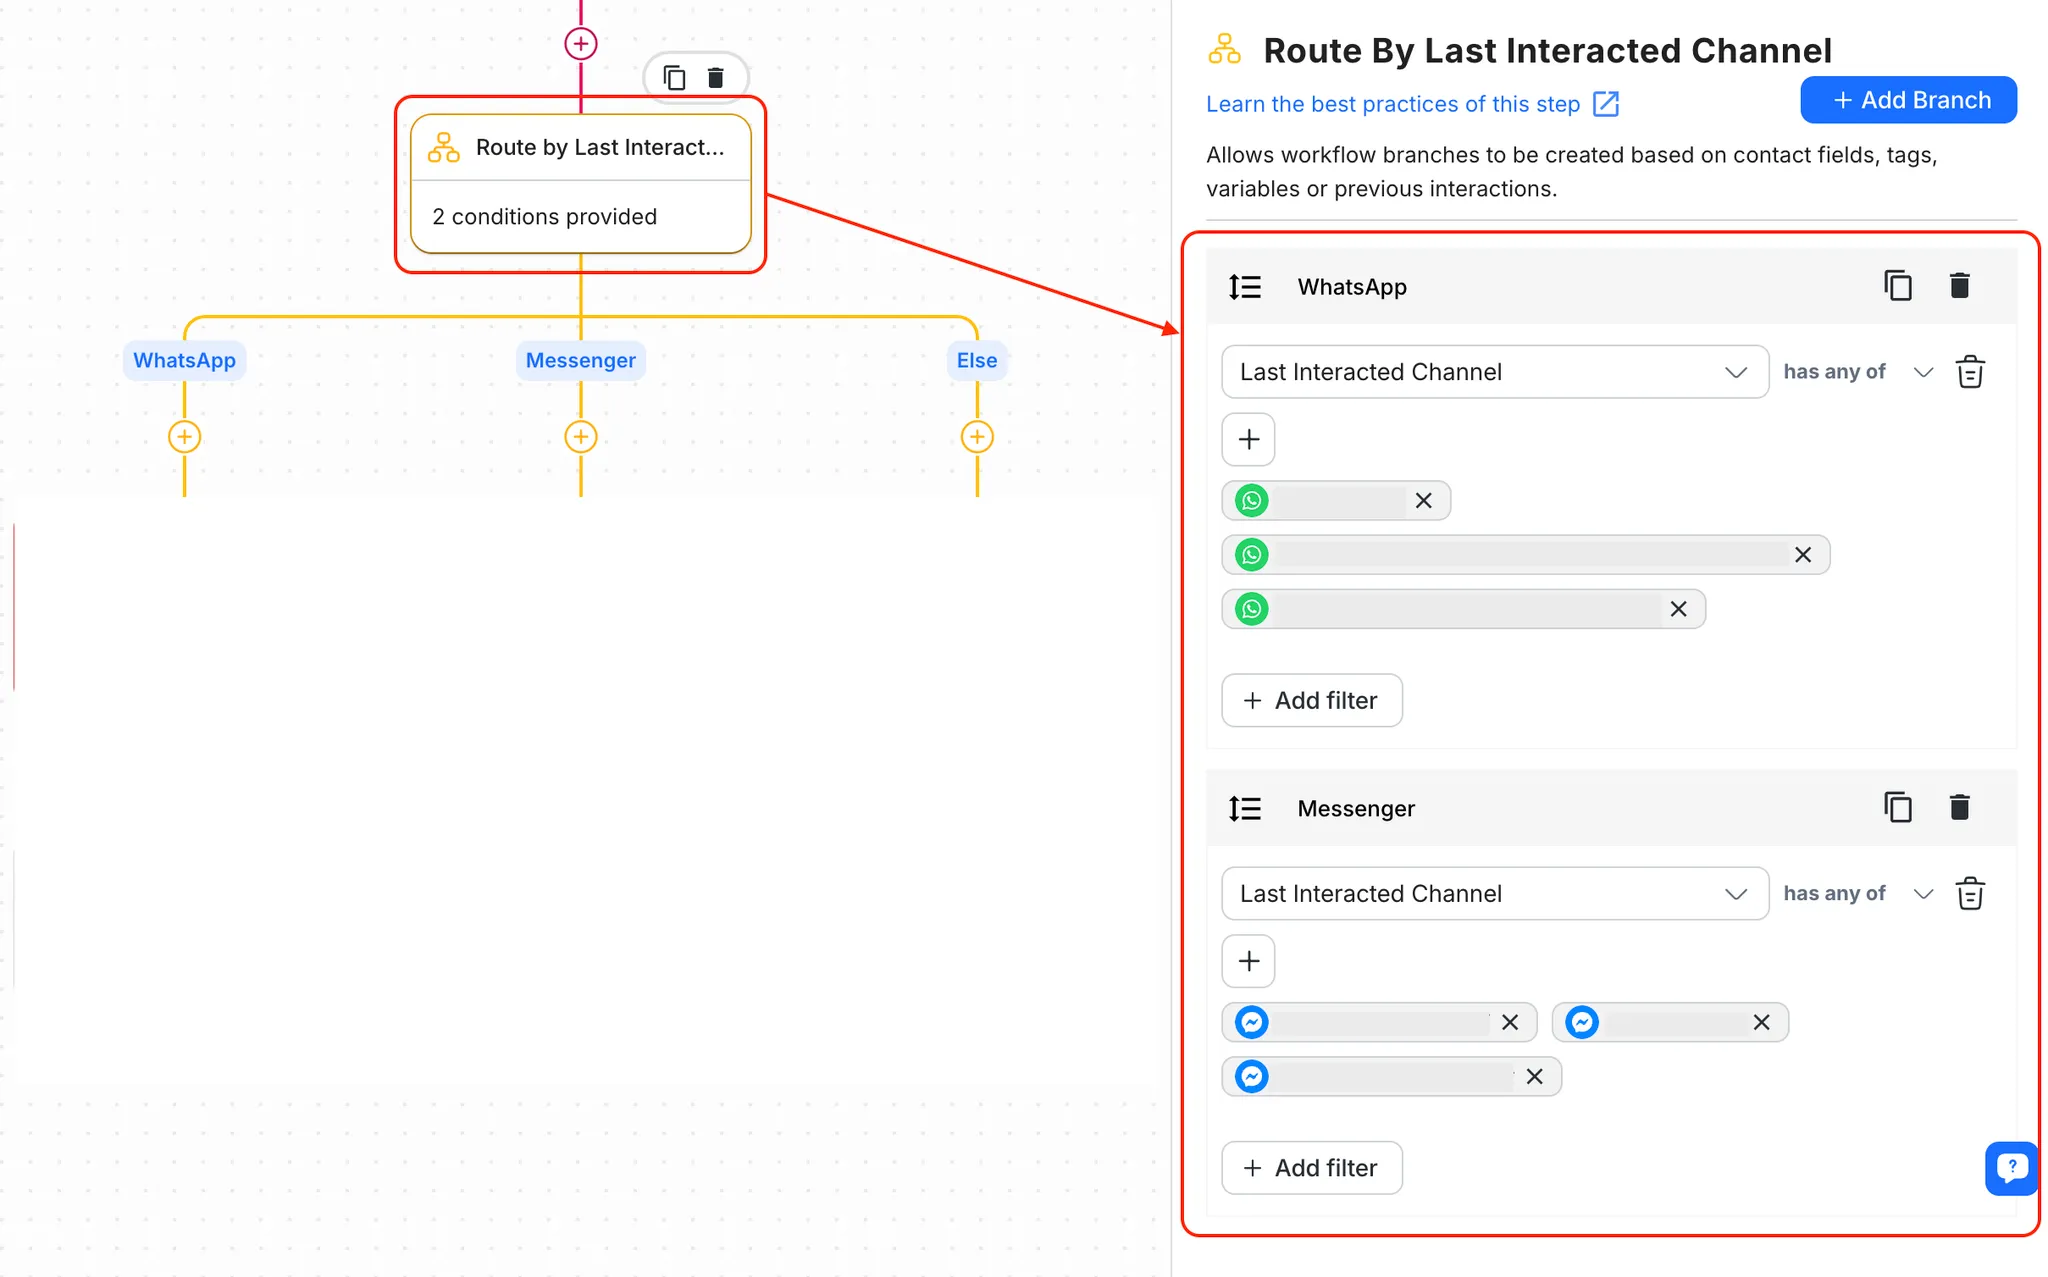Screen dimensions: 2048x1277
Task: Remove the WhatsApp Last Interacted Channel filter
Action: [1970, 372]
